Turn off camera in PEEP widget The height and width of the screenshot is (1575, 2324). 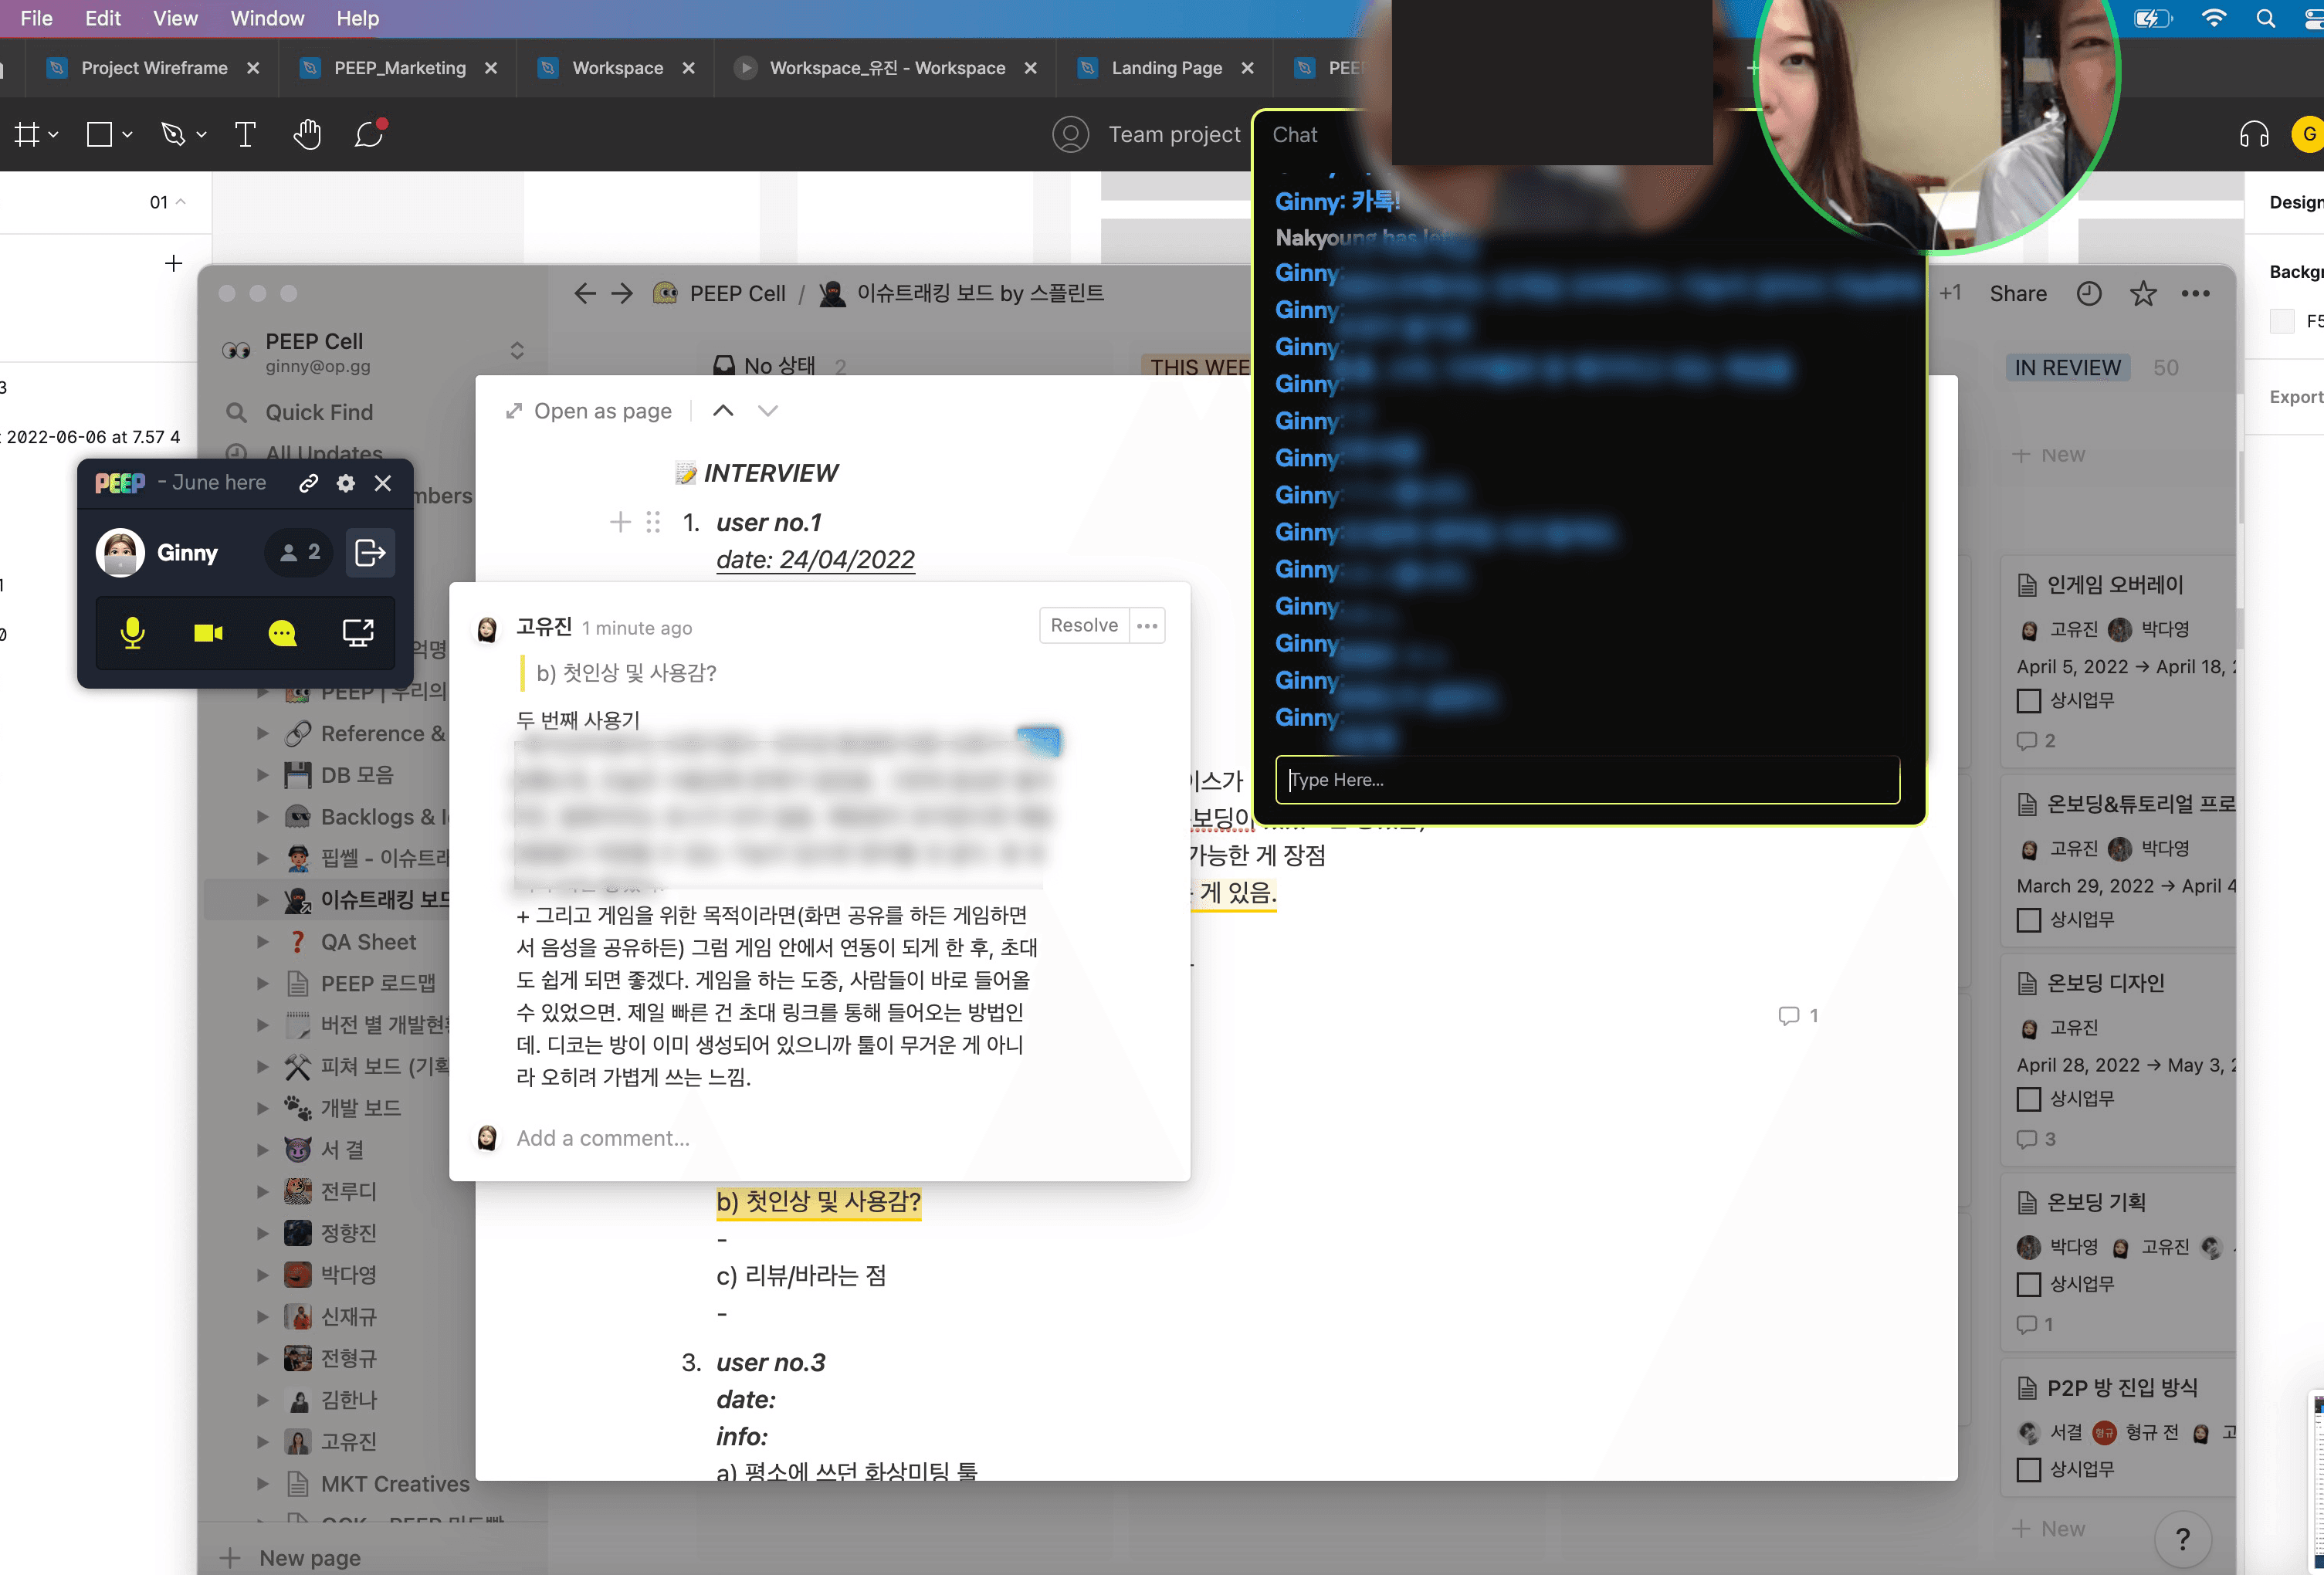coord(208,633)
